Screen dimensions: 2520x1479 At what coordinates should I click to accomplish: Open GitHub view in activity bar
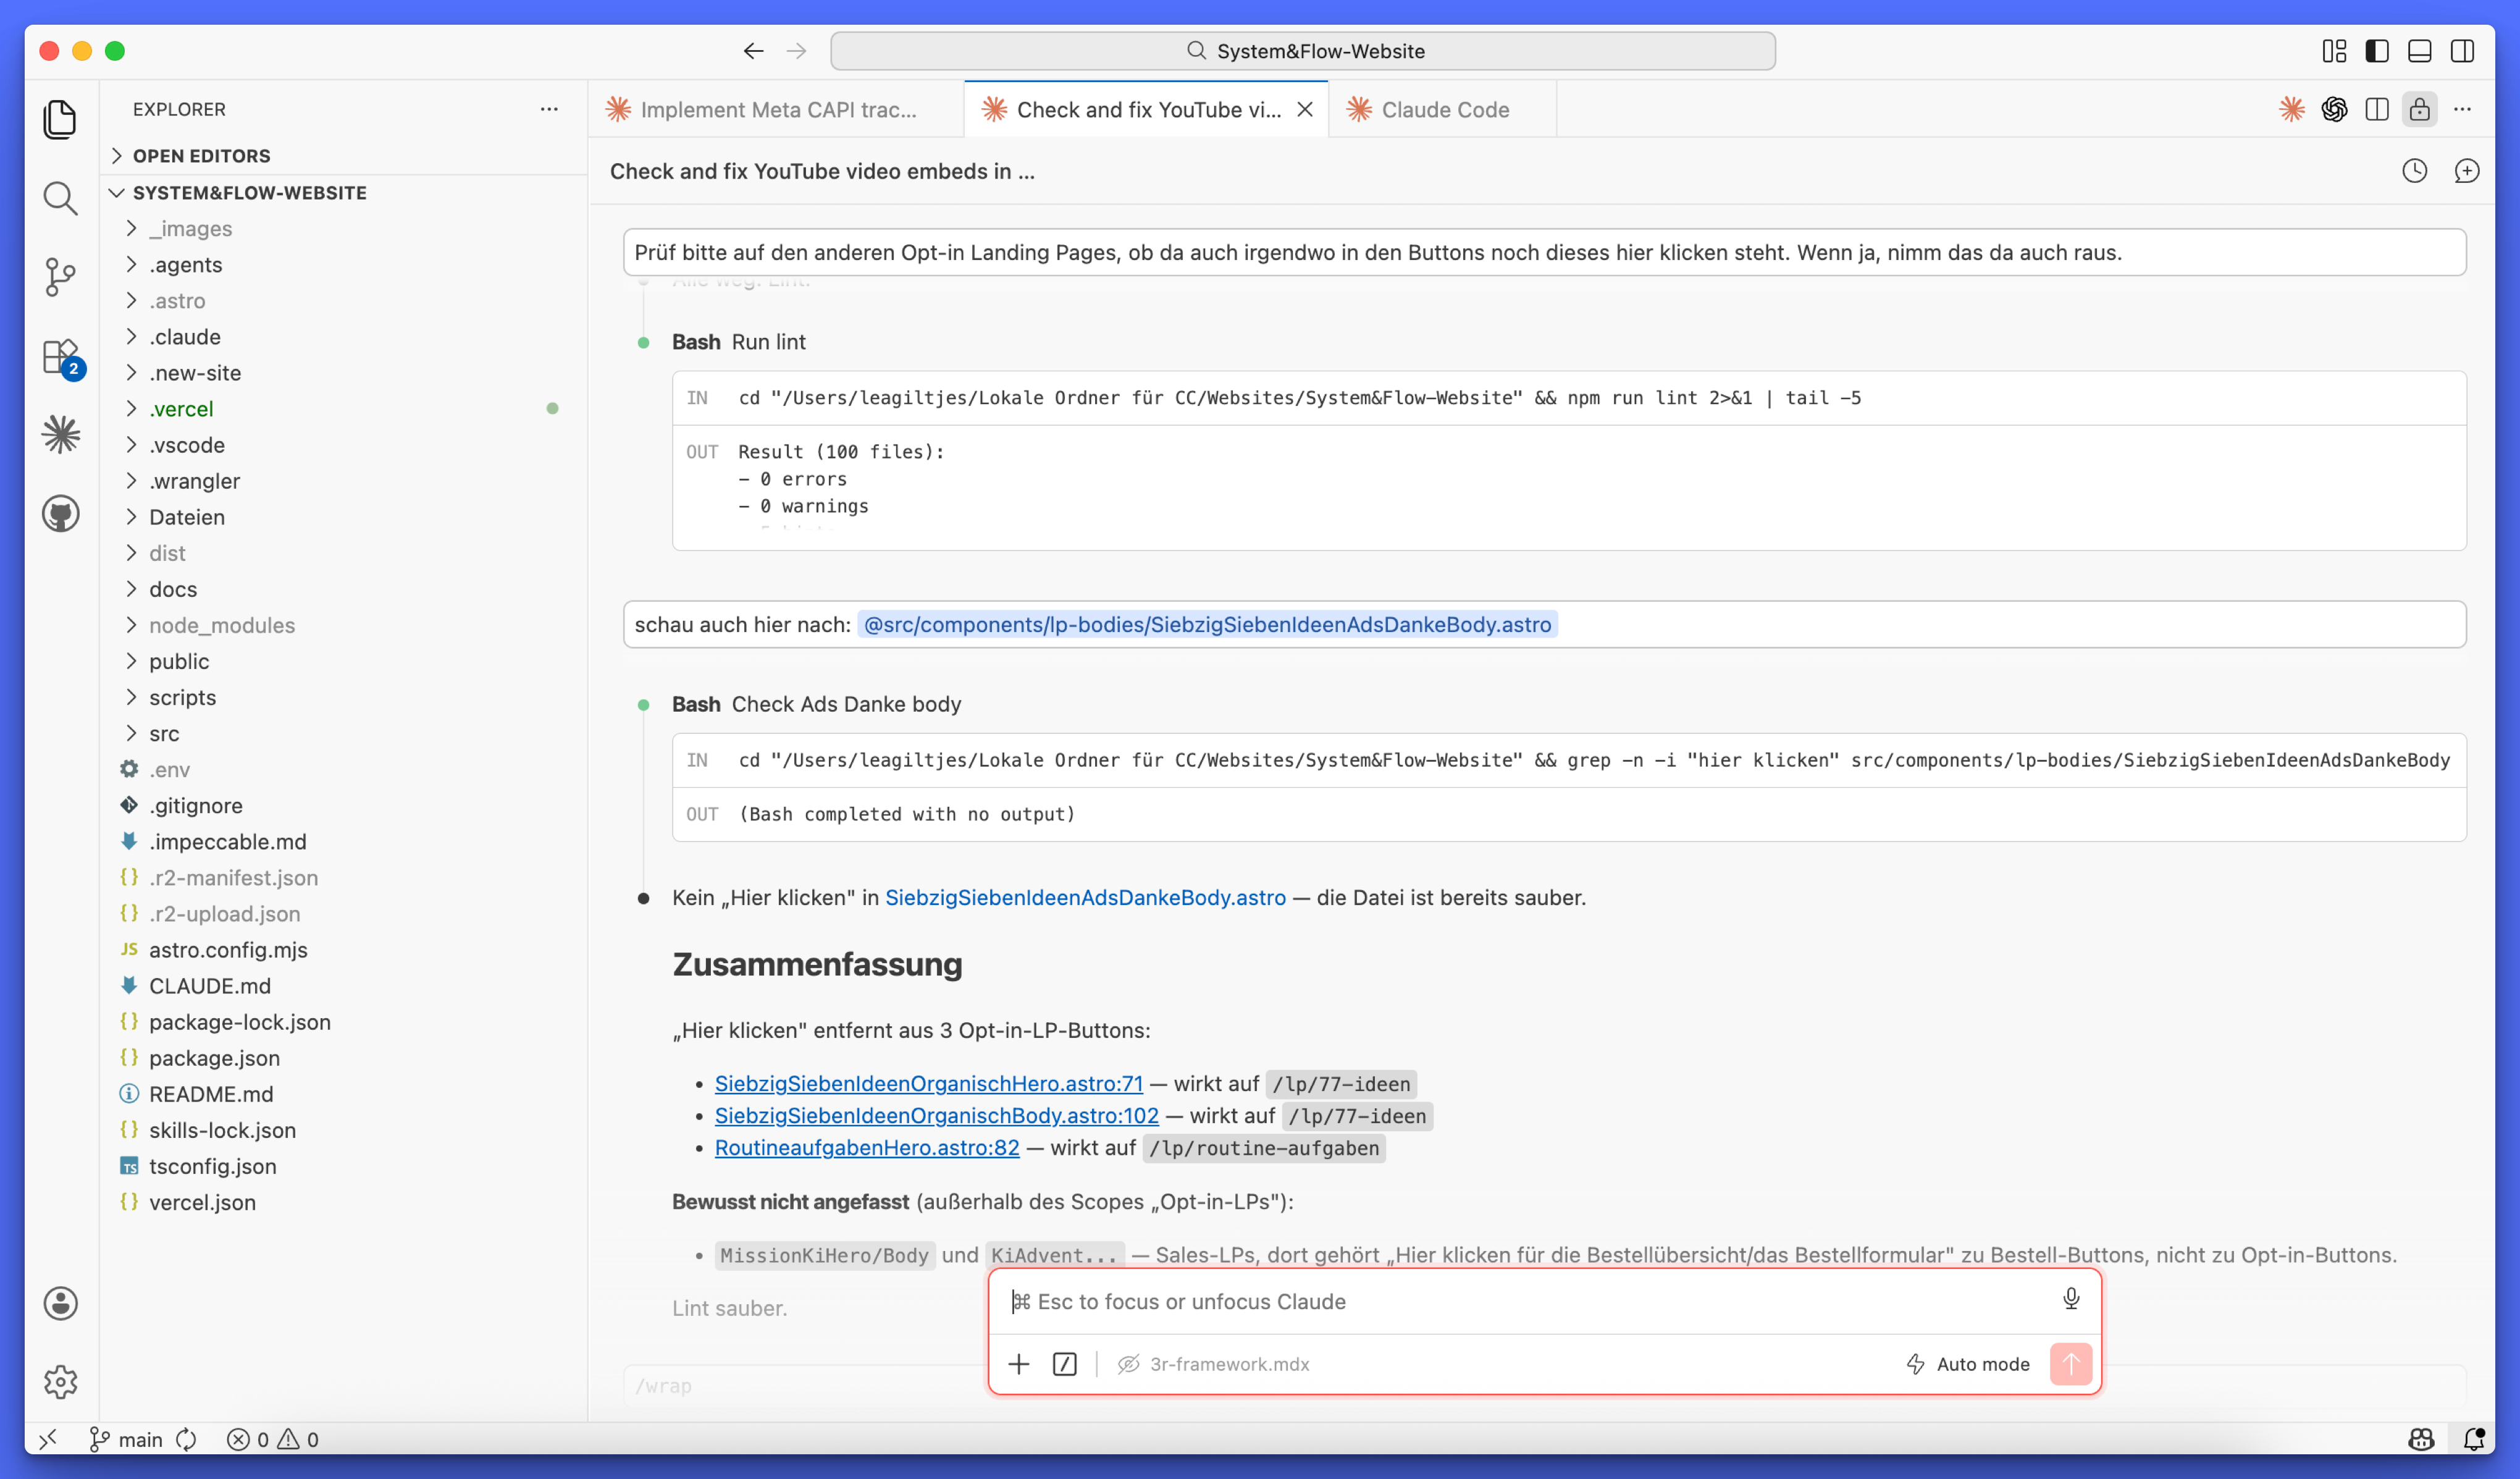click(61, 514)
